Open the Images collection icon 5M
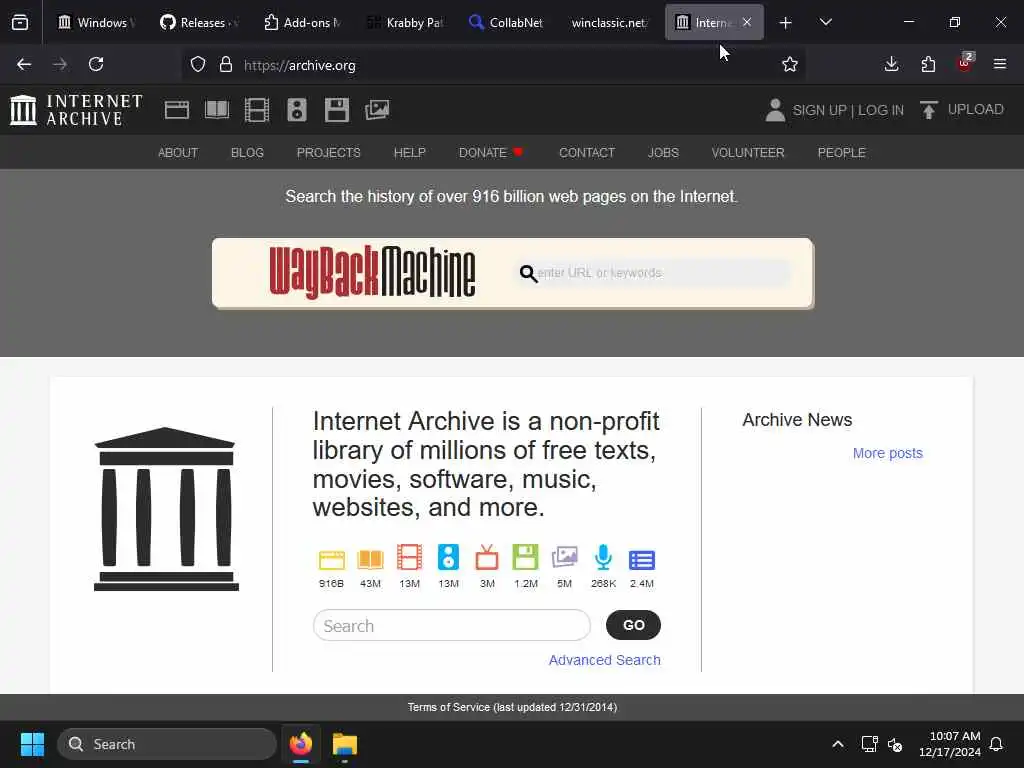The height and width of the screenshot is (768, 1024). point(565,558)
